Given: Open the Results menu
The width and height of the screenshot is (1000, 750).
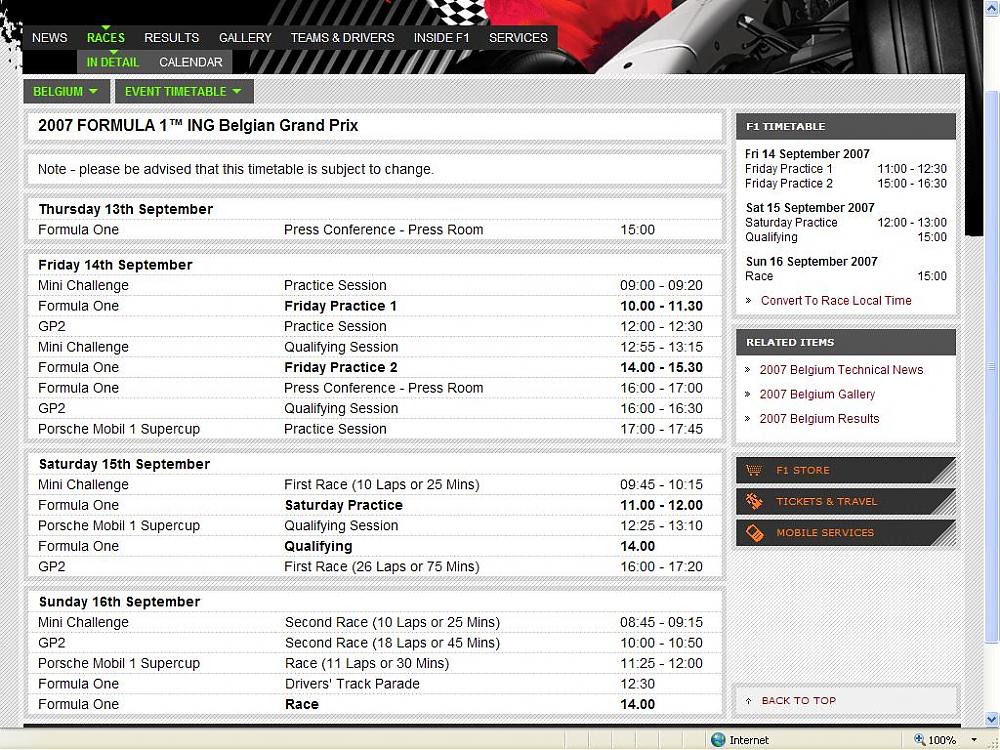Looking at the screenshot, I should pyautogui.click(x=172, y=38).
